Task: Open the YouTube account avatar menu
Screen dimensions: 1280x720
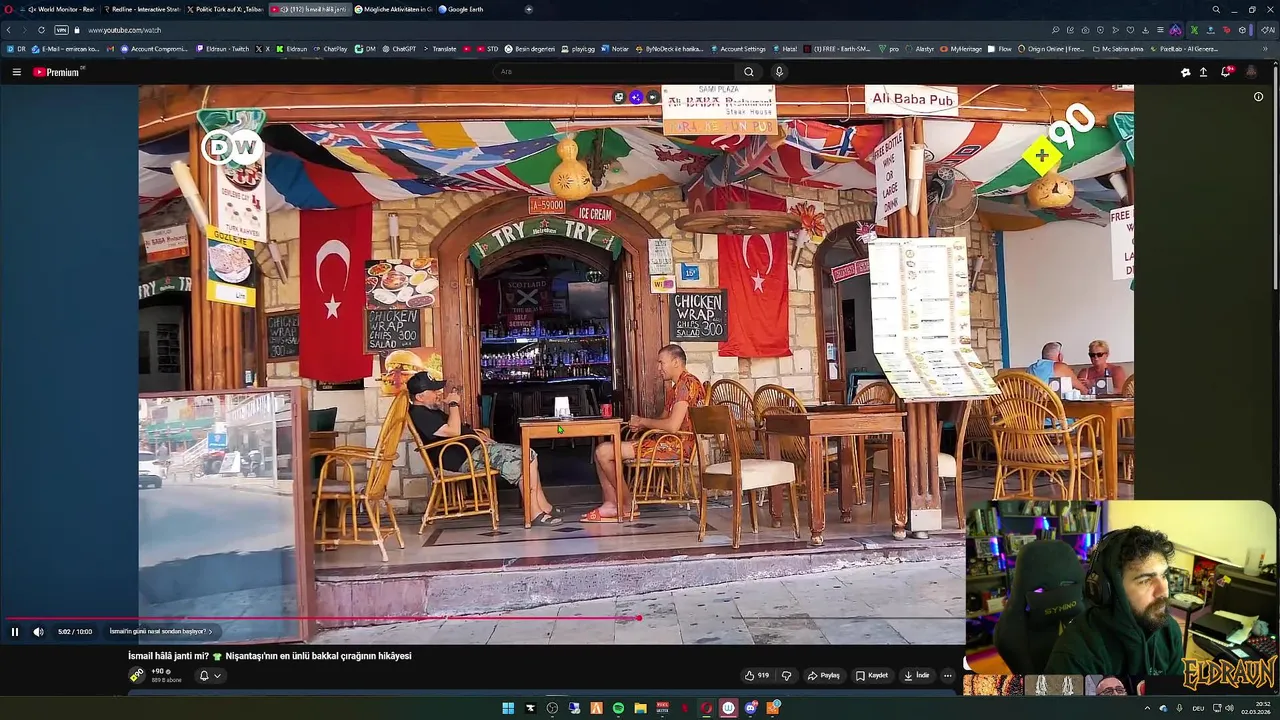Action: [1251, 72]
